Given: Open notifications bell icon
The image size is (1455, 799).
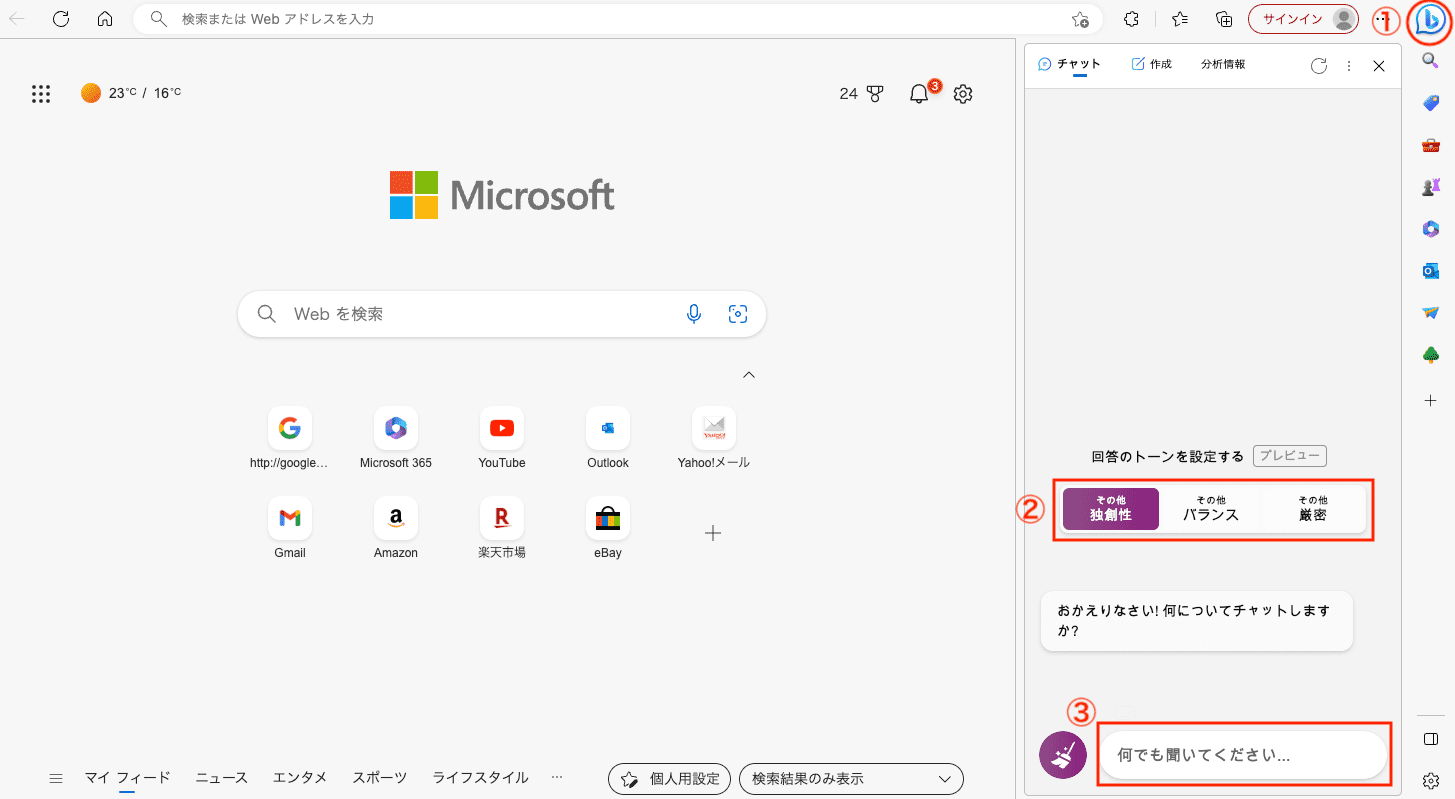Looking at the screenshot, I should [919, 94].
